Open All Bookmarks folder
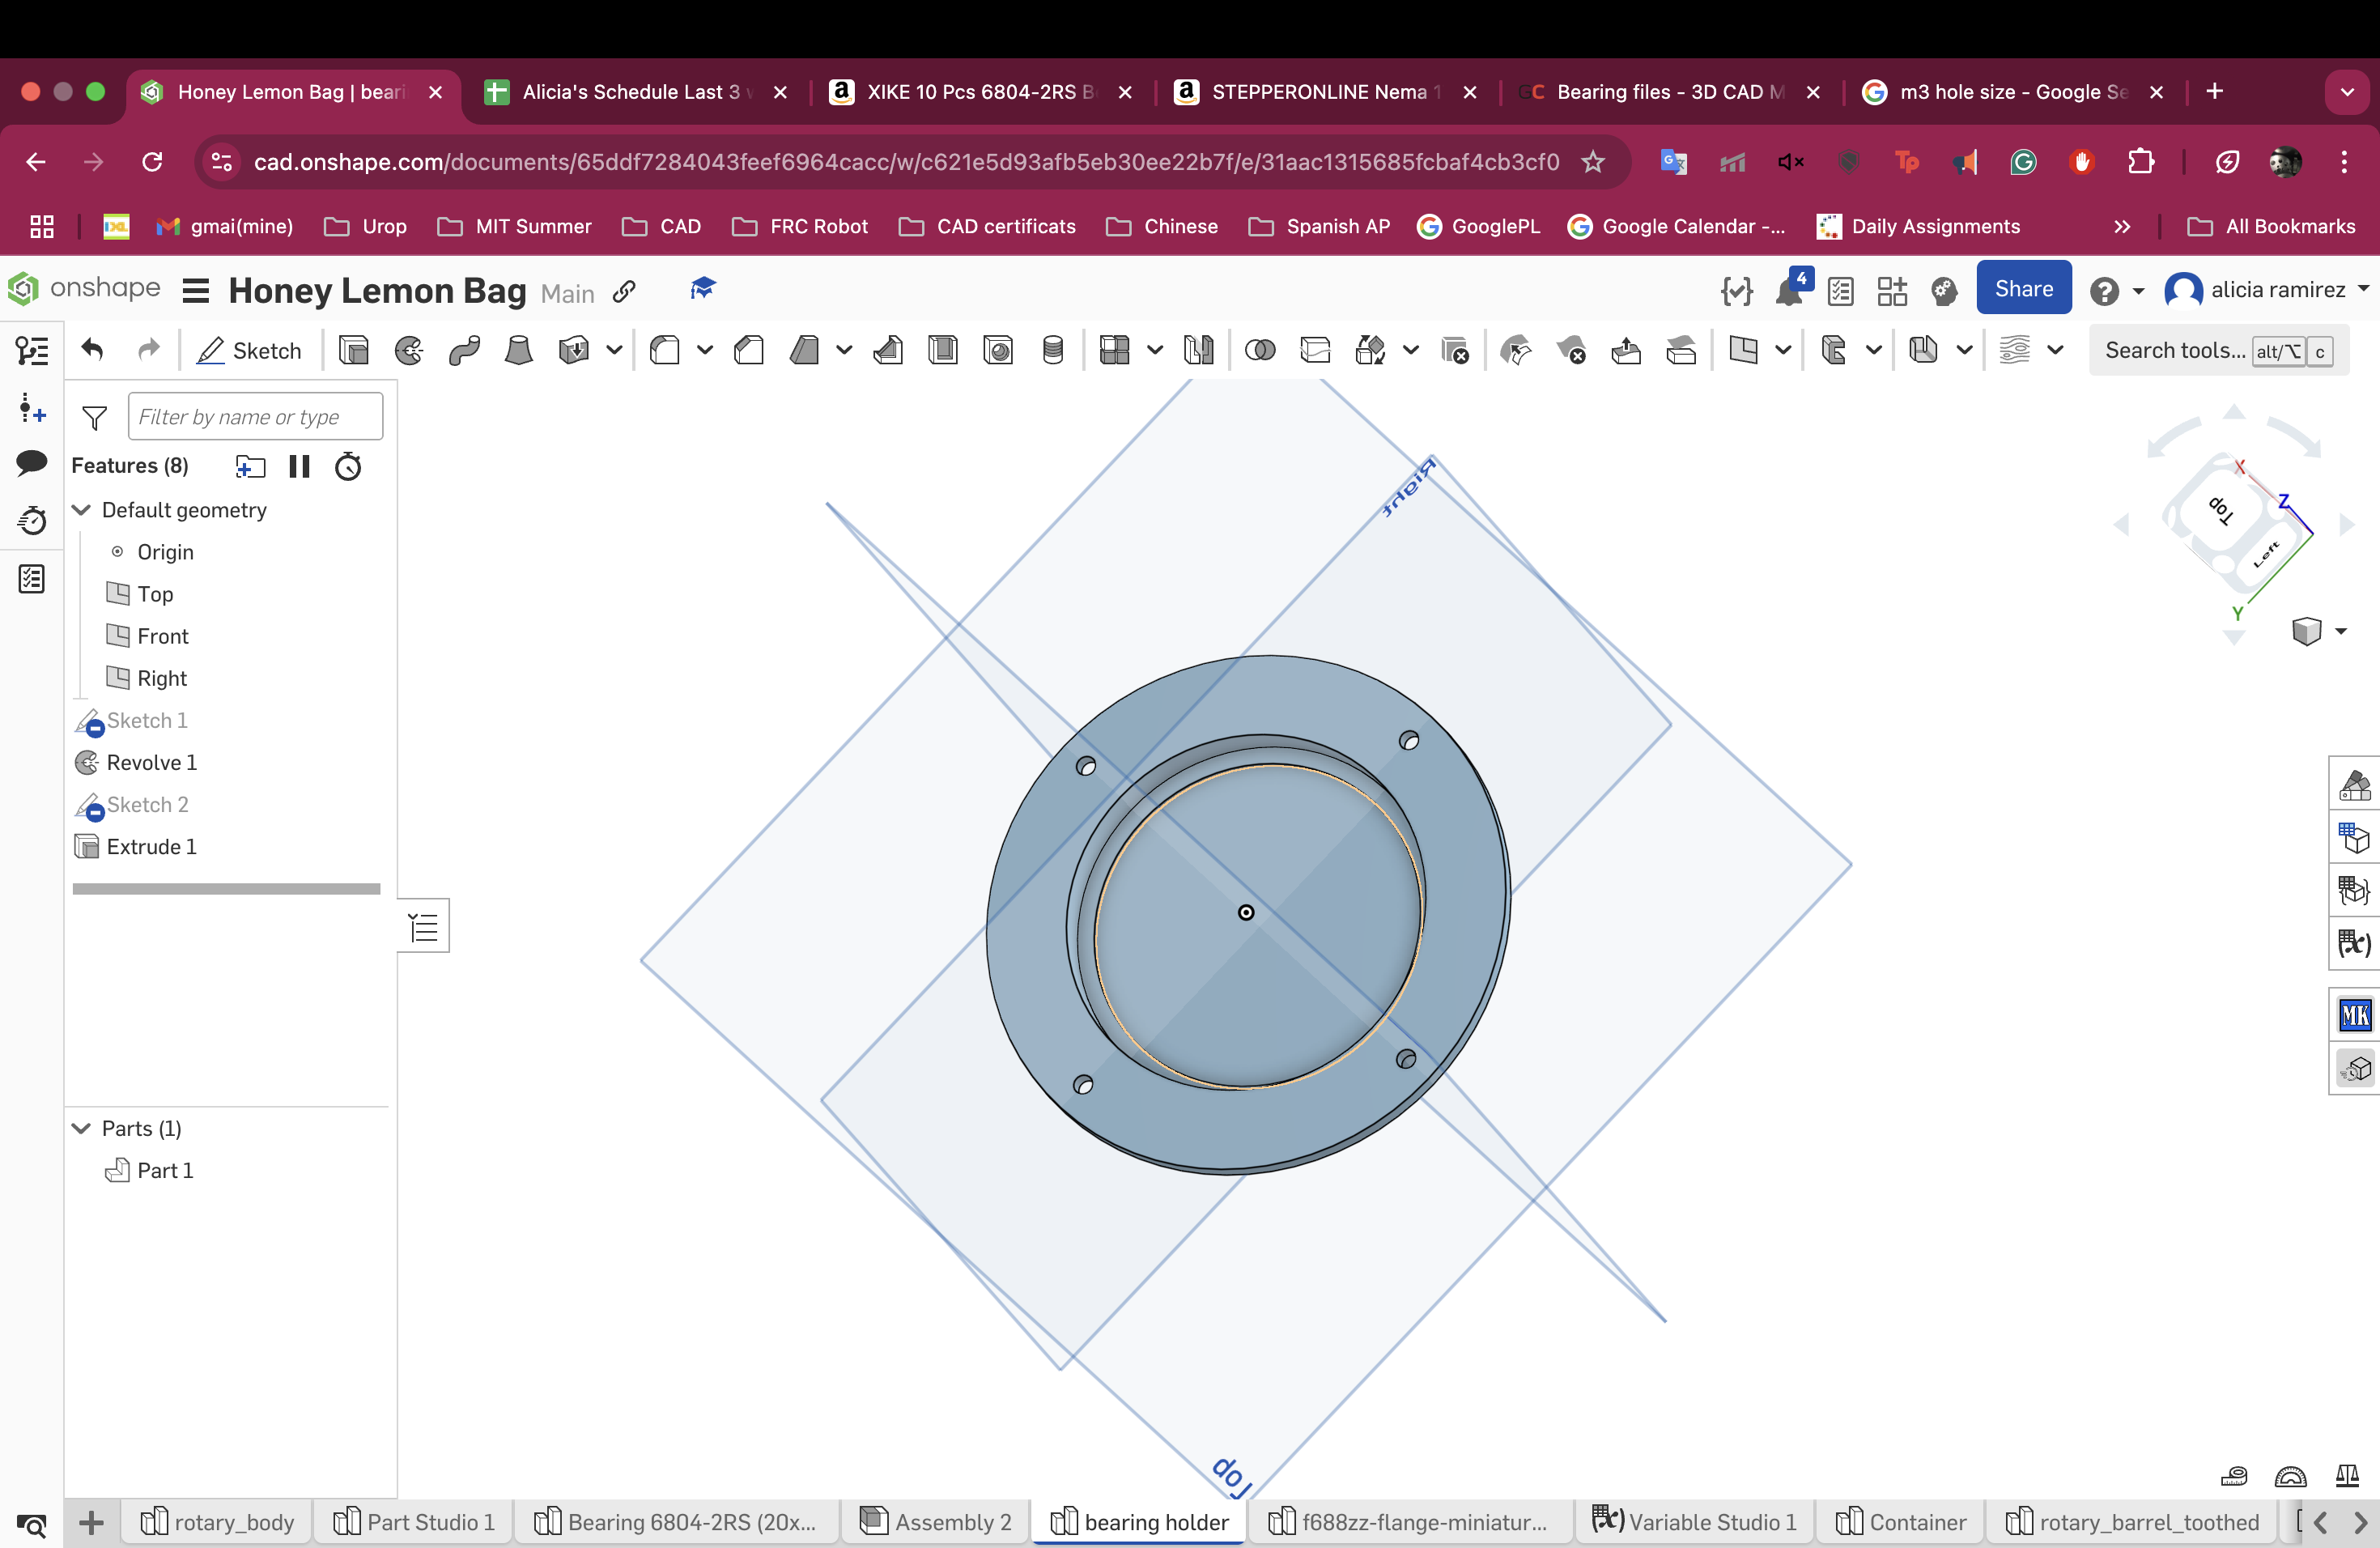The height and width of the screenshot is (1548, 2380). coord(2270,227)
